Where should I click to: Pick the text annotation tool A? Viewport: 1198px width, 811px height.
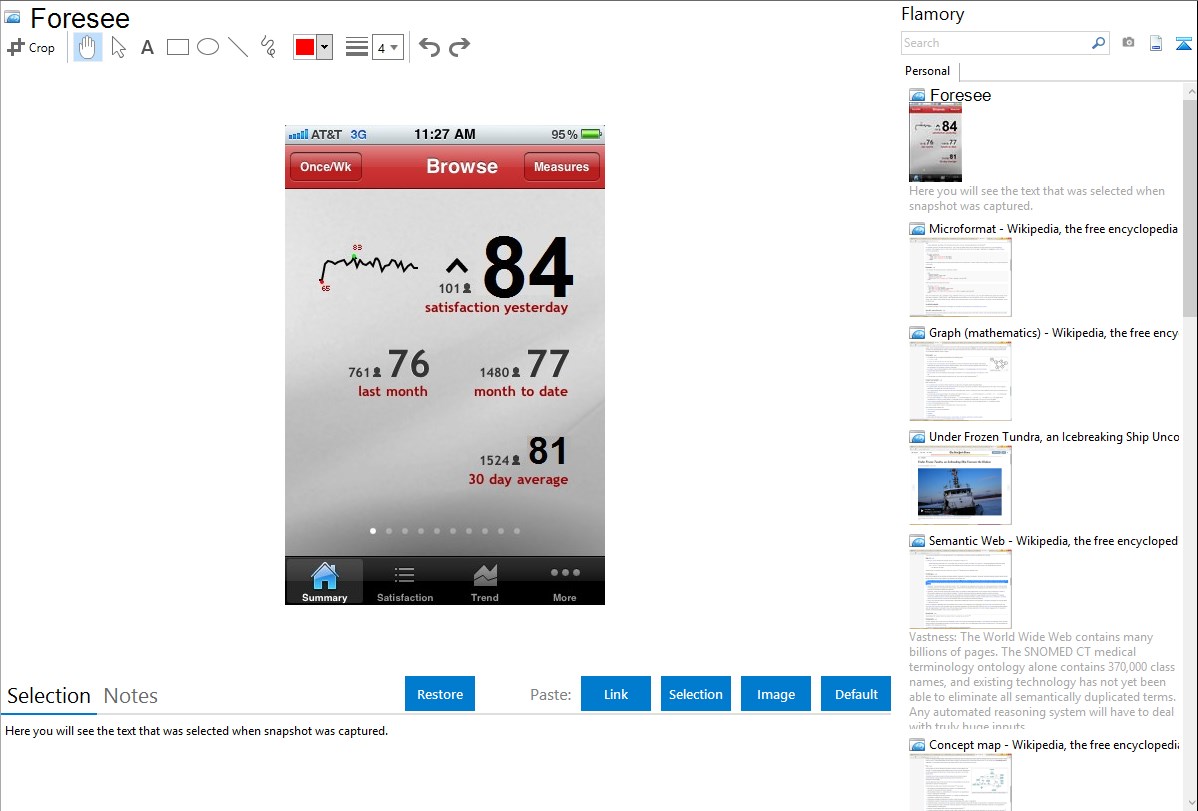coord(147,47)
